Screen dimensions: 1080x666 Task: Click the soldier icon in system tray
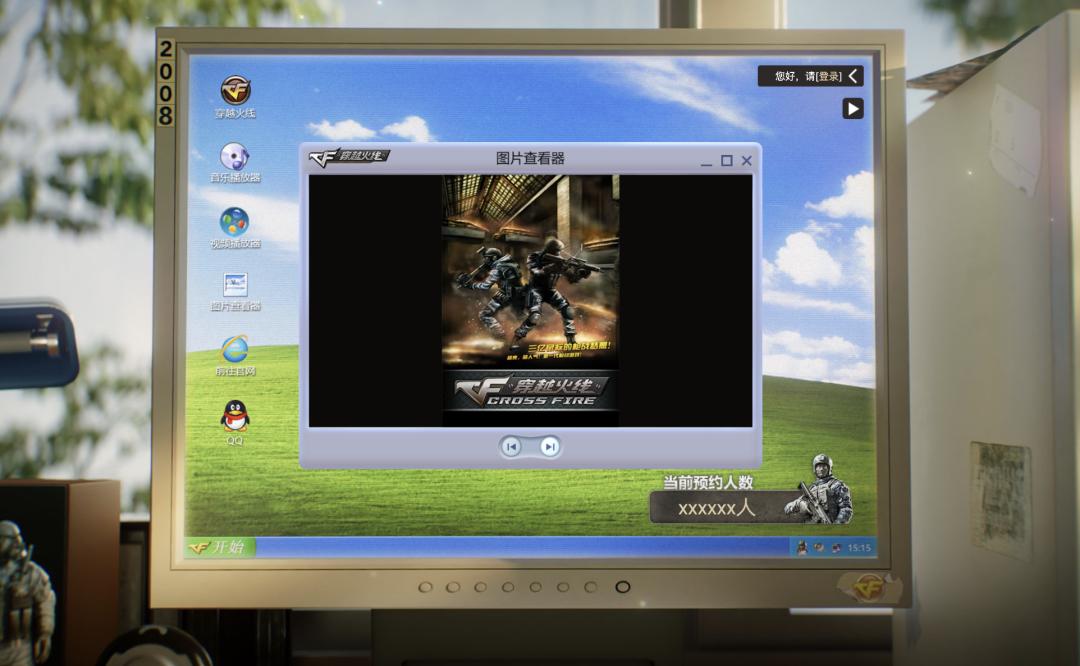[x=802, y=548]
